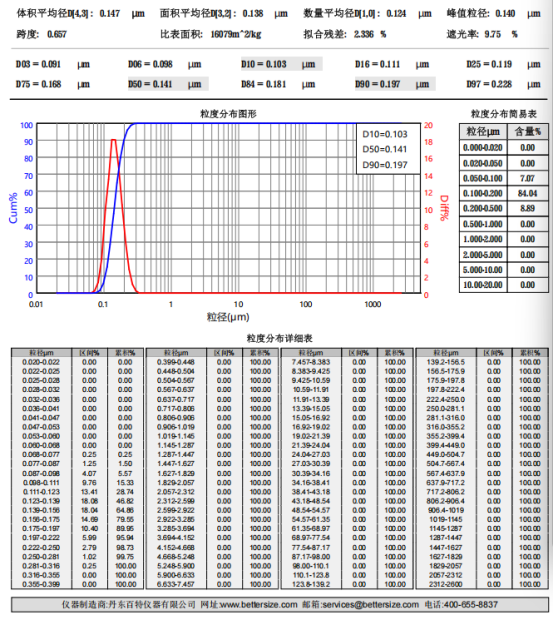Click the D25 = 0.119 entry
Viewport: 554px width, 620px height.
tap(503, 64)
